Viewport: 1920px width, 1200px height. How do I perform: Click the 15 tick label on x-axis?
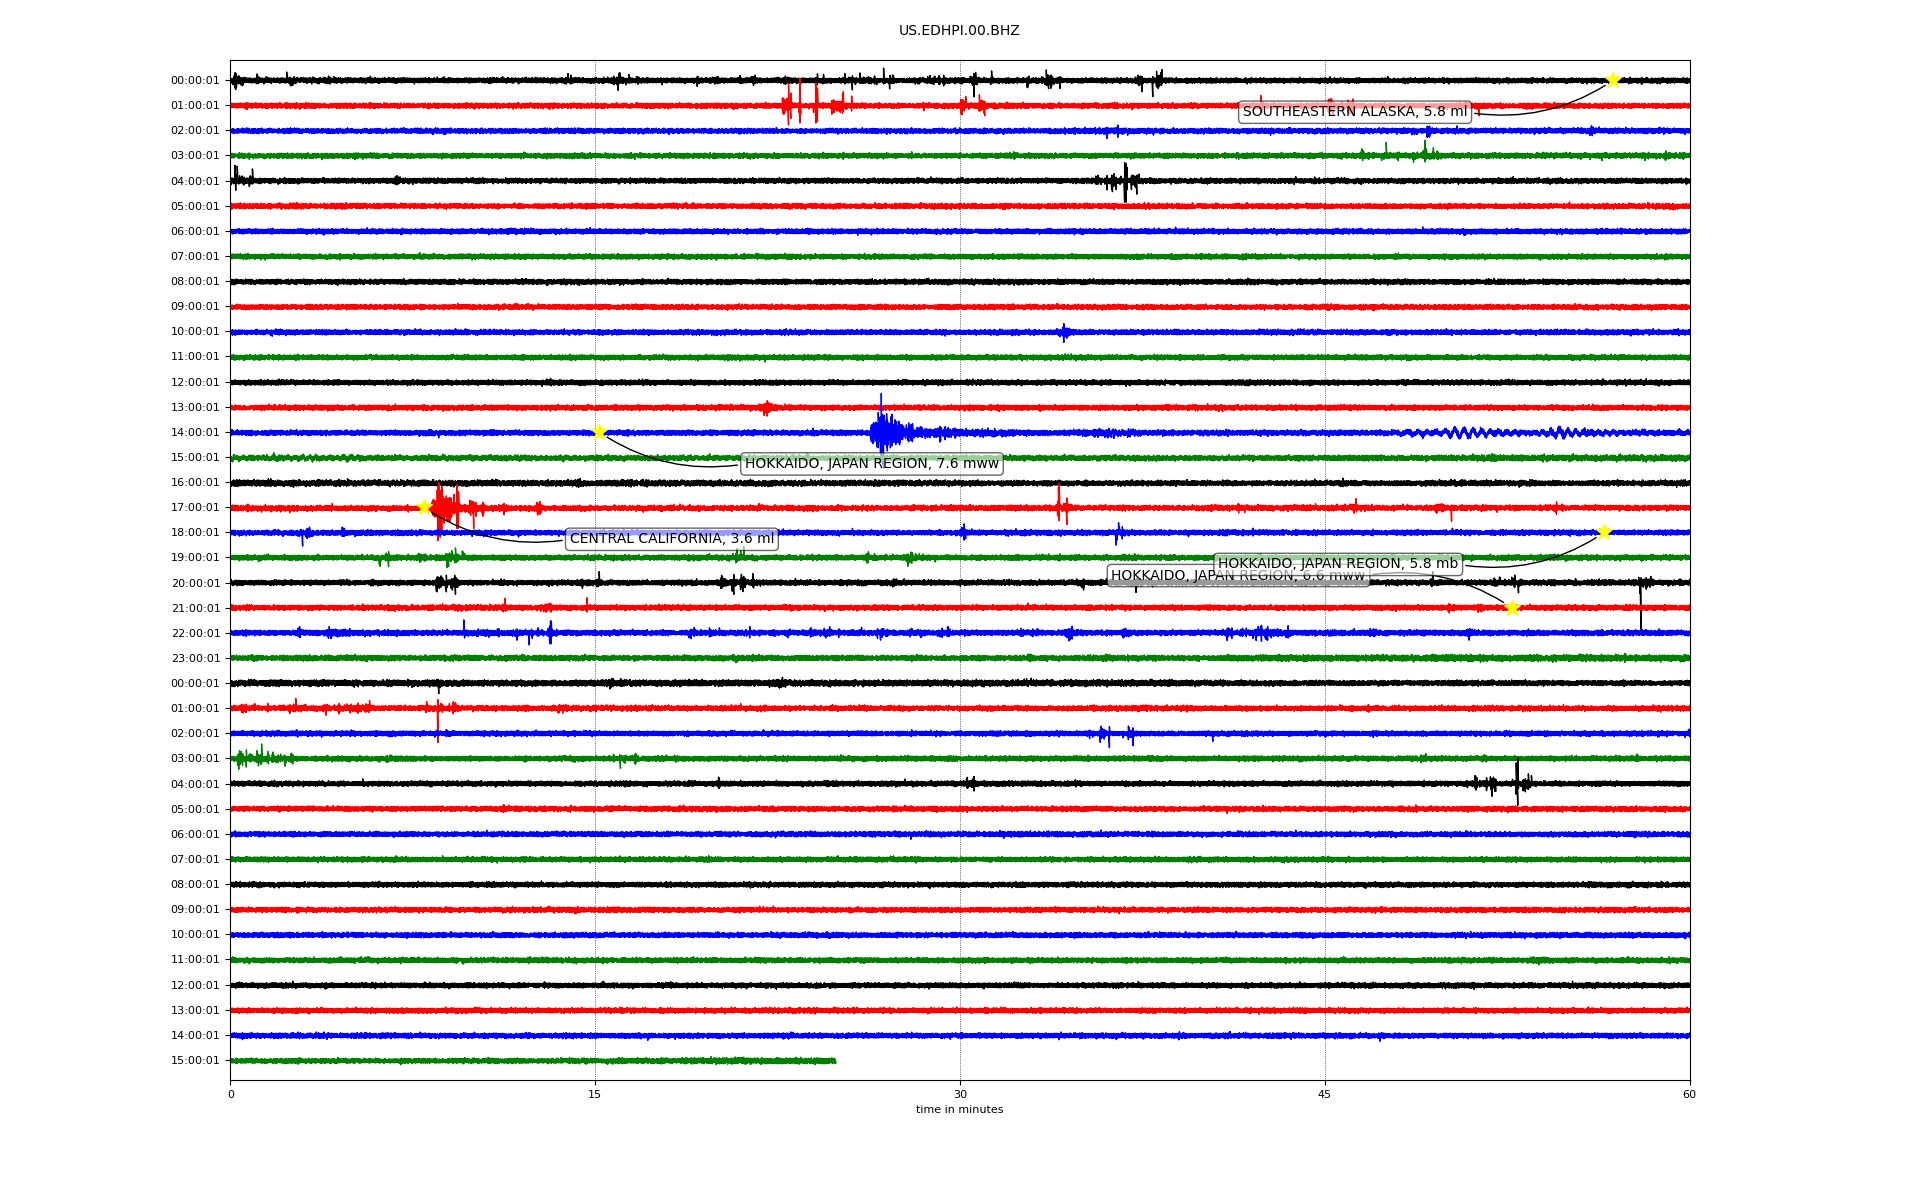(x=595, y=1094)
